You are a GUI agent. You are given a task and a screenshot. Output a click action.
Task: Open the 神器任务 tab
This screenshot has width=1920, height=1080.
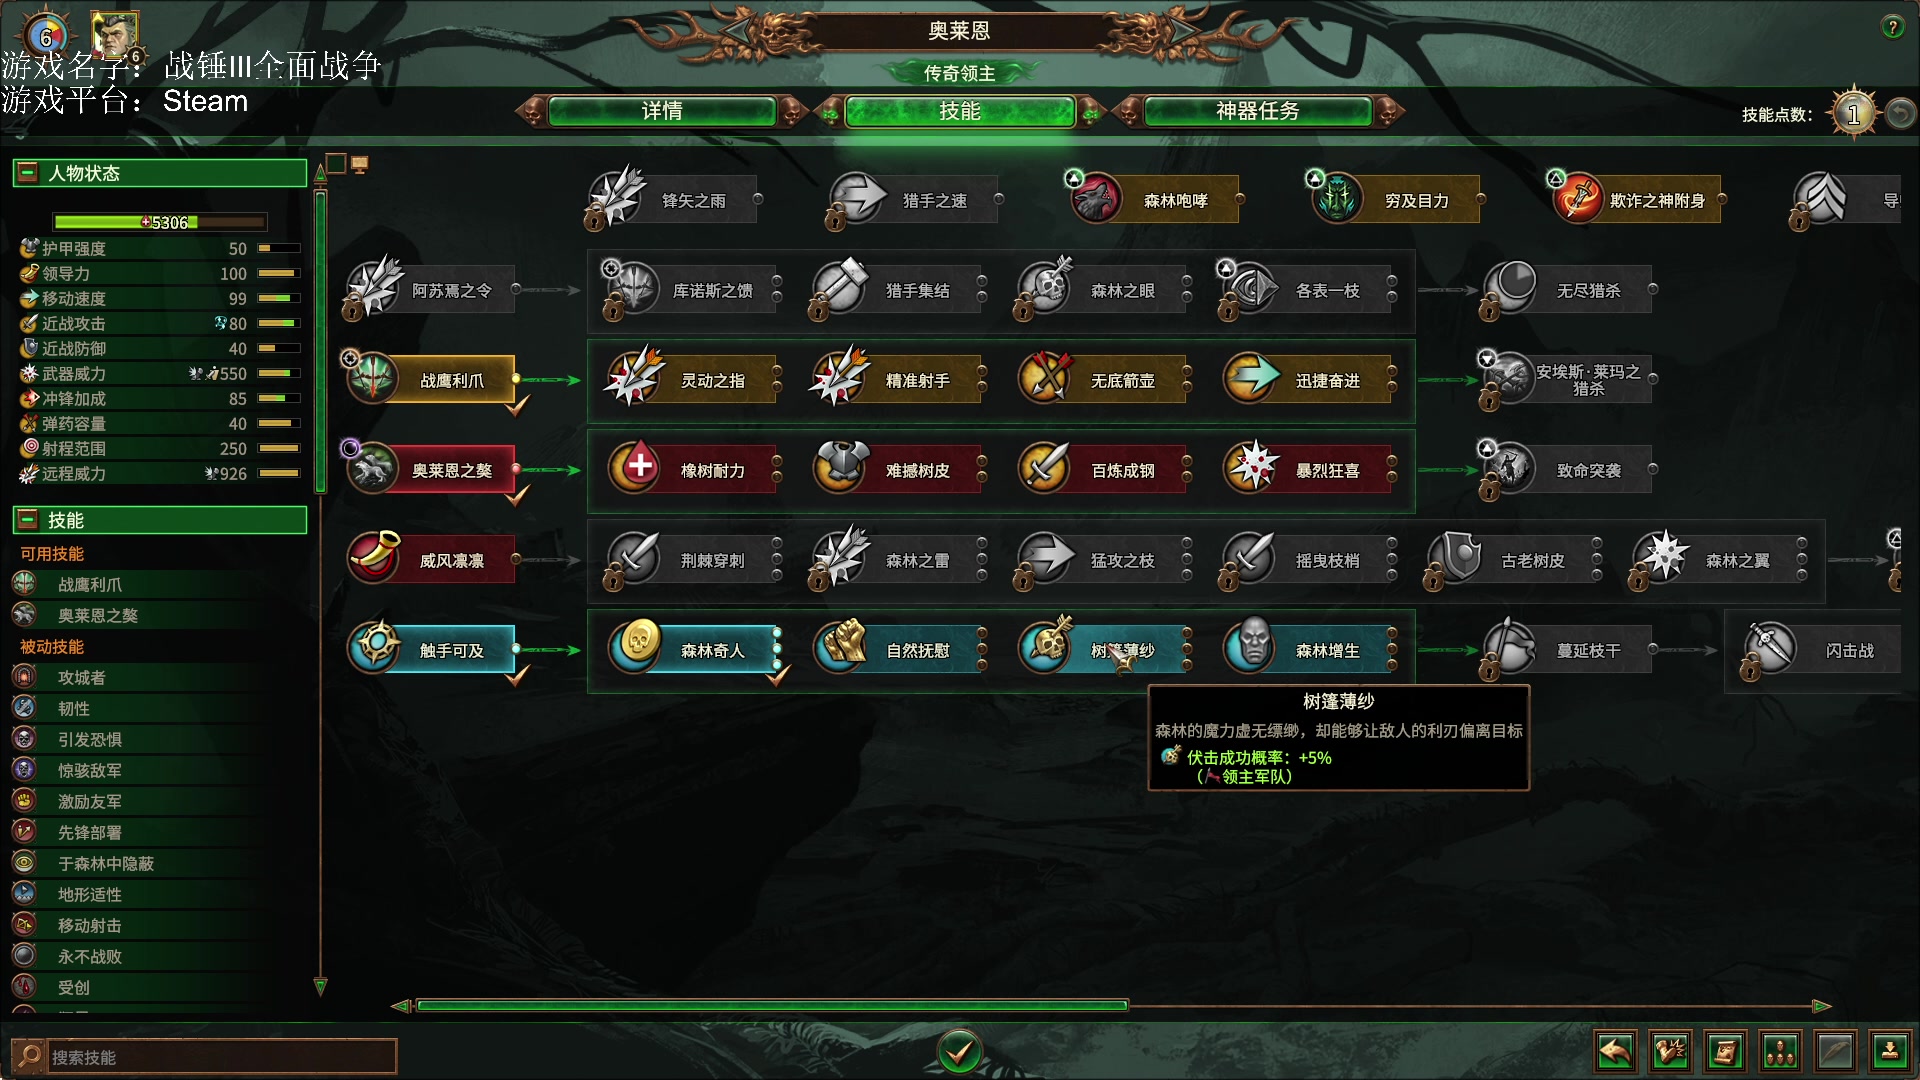coord(1257,111)
